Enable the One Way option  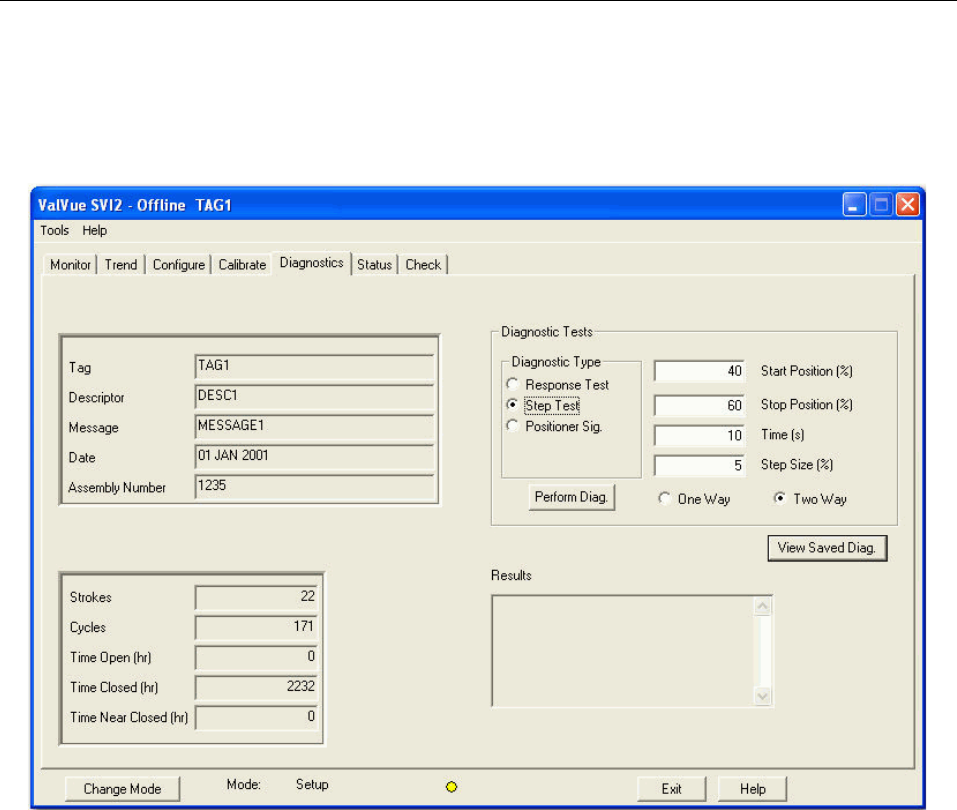tap(665, 500)
